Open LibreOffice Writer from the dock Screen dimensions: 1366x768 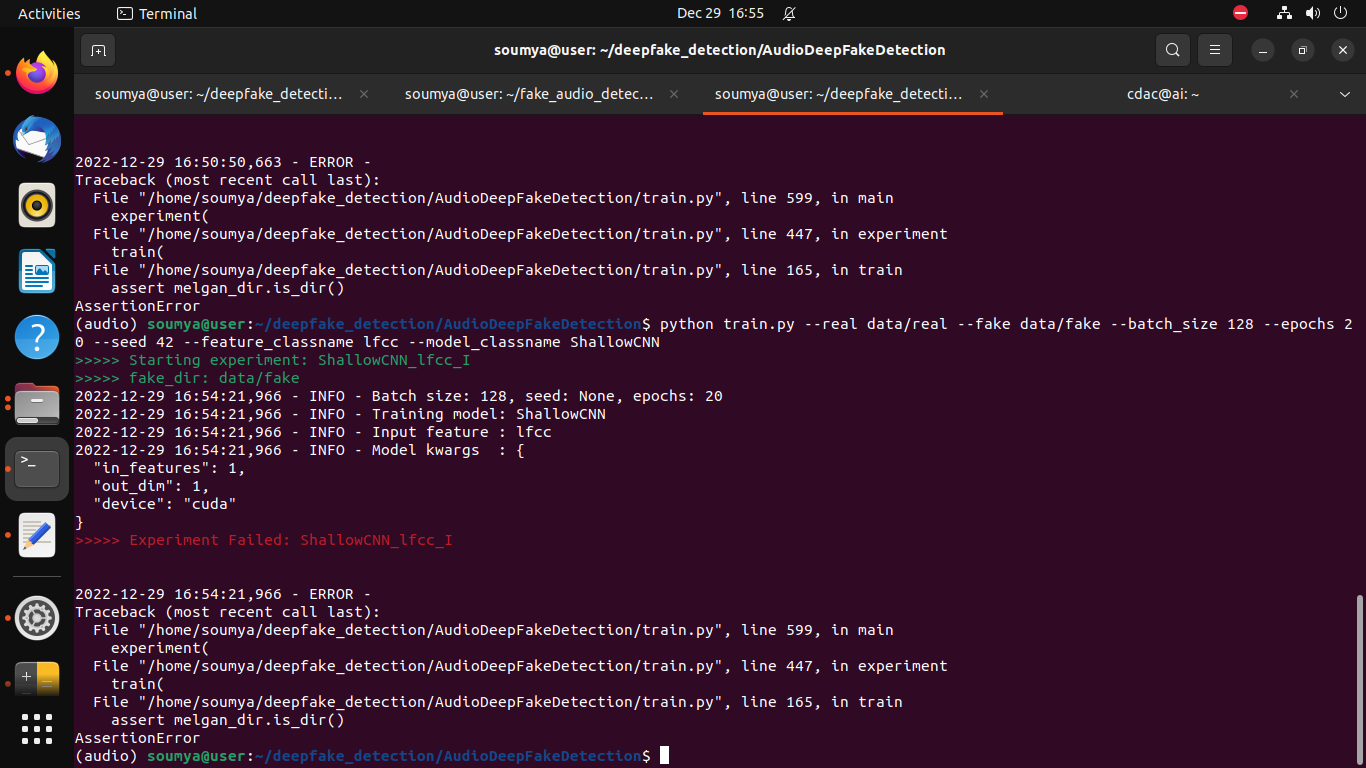(x=36, y=271)
